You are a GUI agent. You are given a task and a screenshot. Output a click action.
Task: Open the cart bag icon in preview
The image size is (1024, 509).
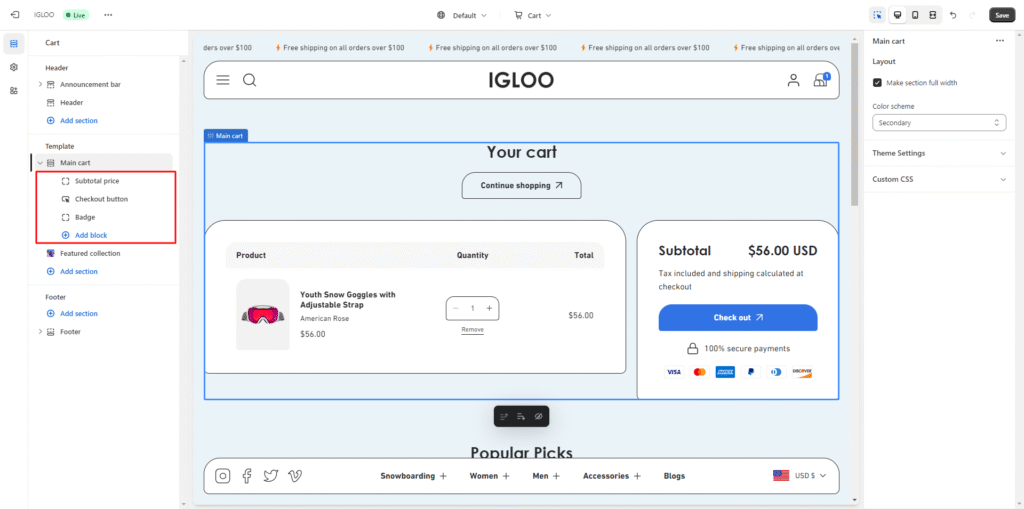click(x=821, y=80)
